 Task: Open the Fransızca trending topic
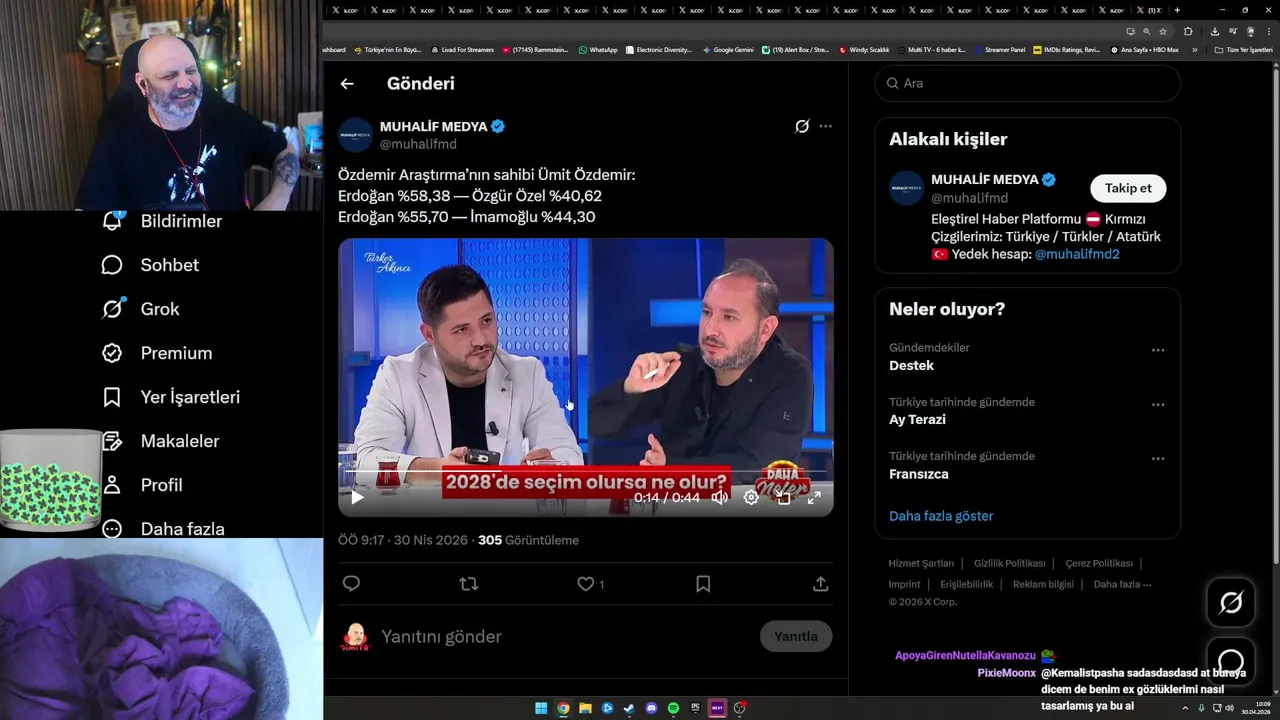(x=919, y=474)
